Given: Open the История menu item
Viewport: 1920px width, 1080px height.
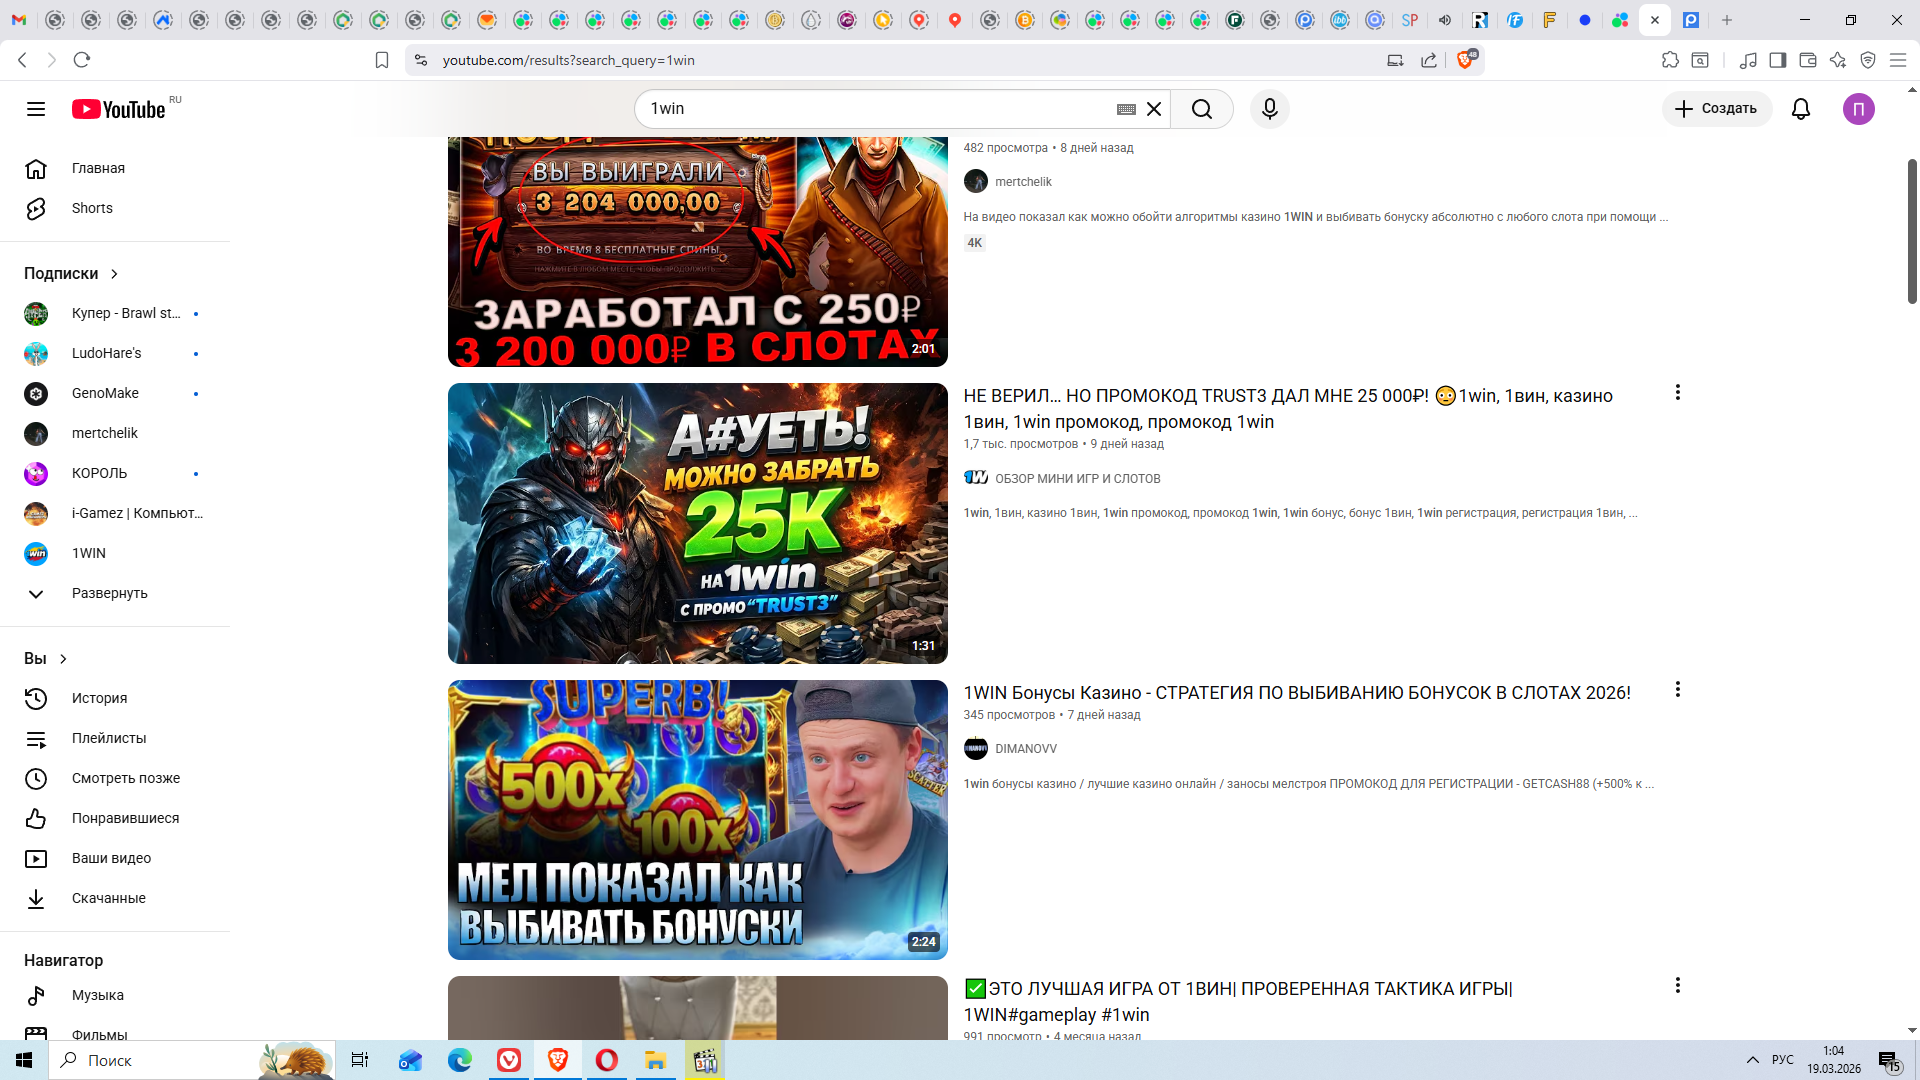Looking at the screenshot, I should tap(99, 698).
